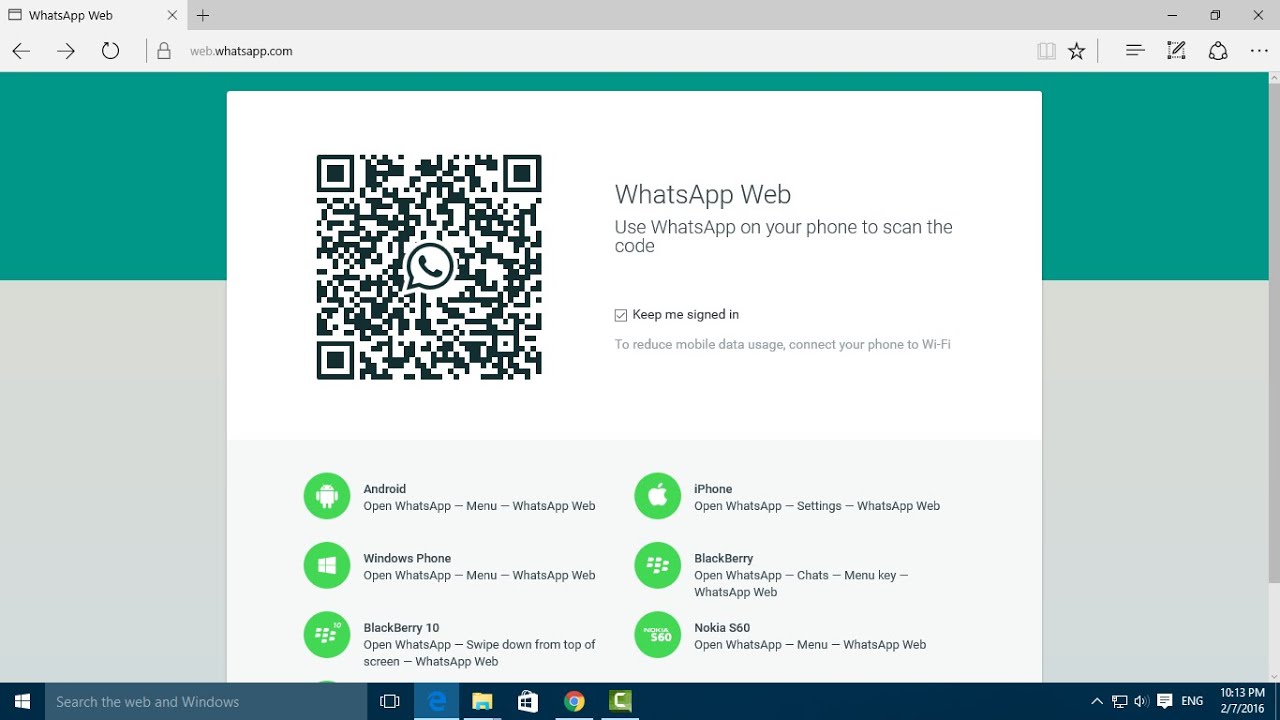The image size is (1280, 720).
Task: Click the reduce mobile data usage hint
Action: (x=782, y=345)
